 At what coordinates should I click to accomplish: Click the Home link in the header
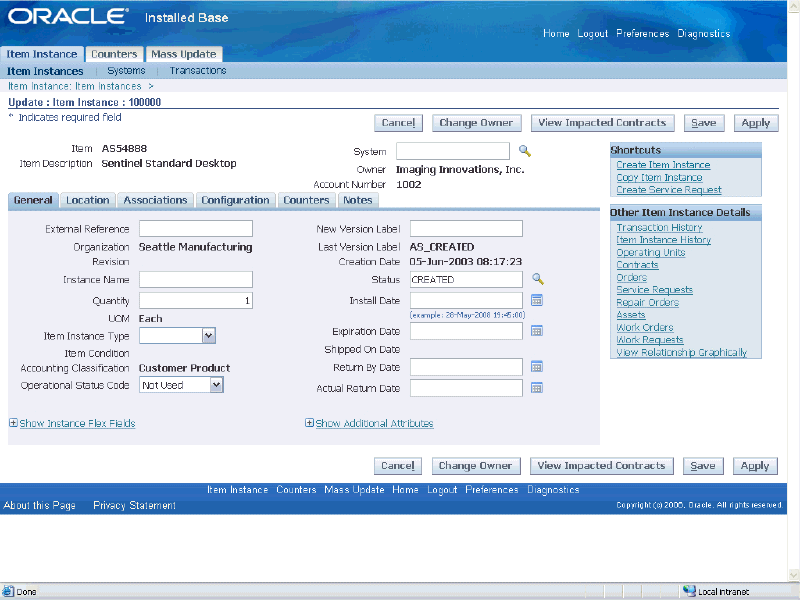tap(556, 34)
